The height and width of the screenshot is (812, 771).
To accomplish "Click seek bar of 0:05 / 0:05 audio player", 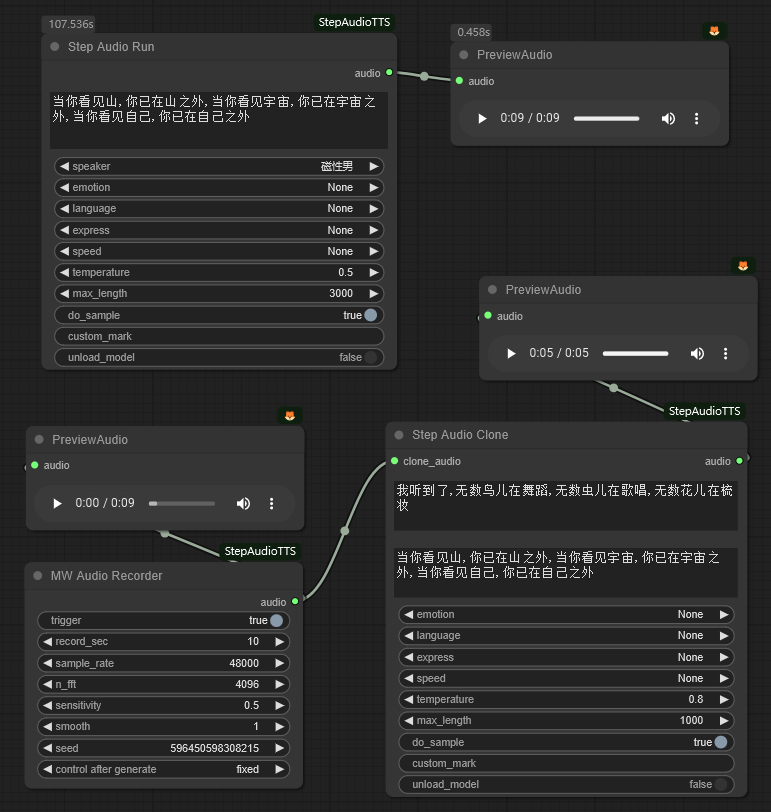I will [x=635, y=354].
